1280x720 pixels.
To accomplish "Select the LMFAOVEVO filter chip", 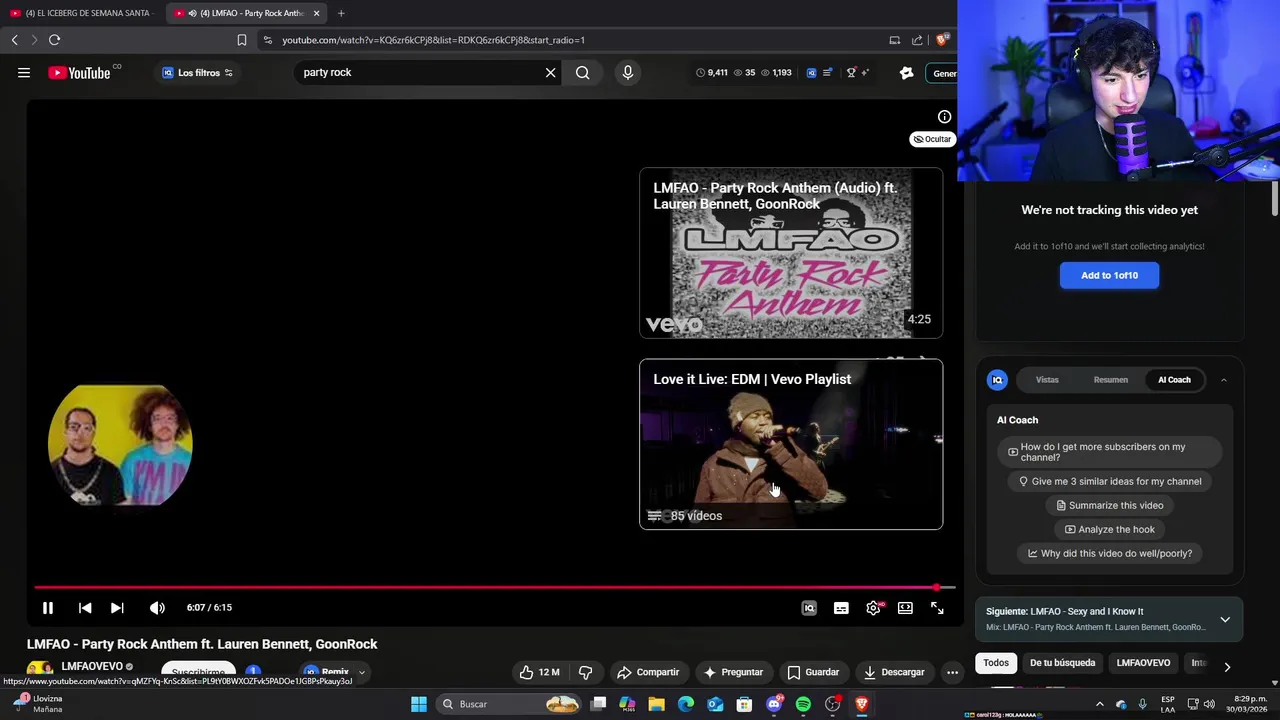I will [x=1143, y=663].
